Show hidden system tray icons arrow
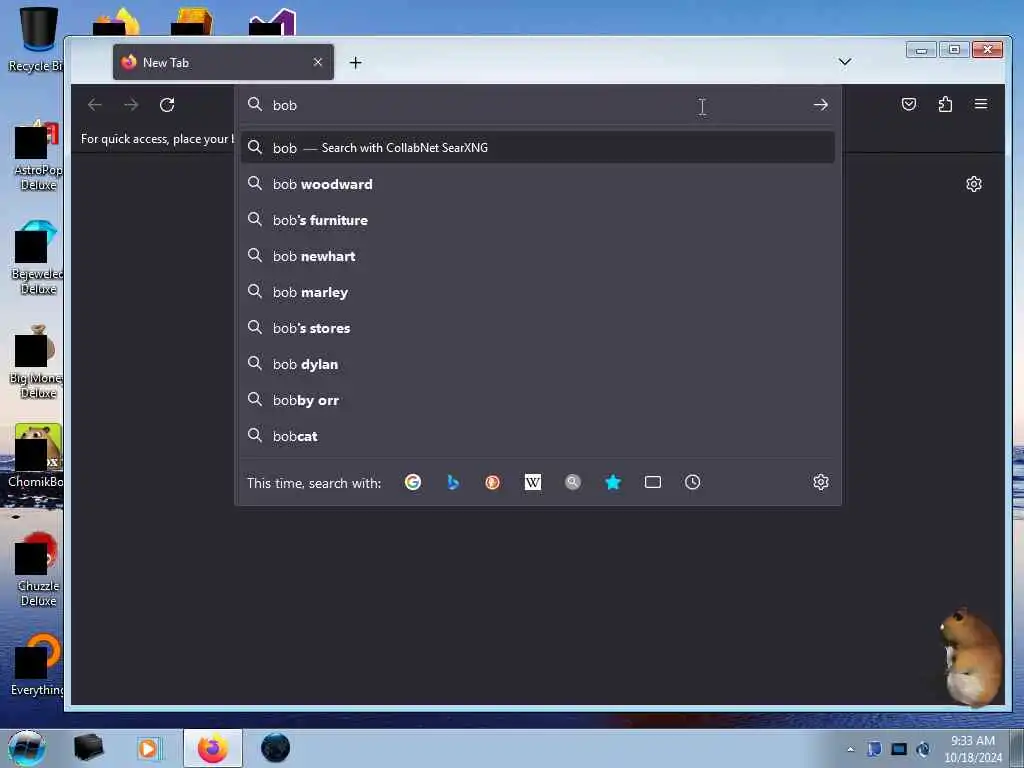 [x=850, y=749]
